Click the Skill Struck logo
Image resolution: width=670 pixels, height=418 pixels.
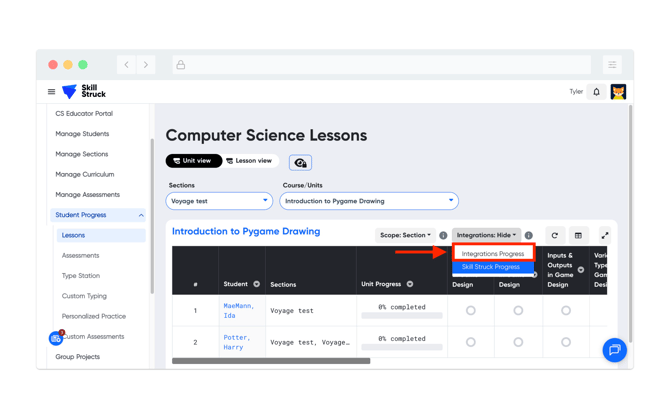click(83, 92)
